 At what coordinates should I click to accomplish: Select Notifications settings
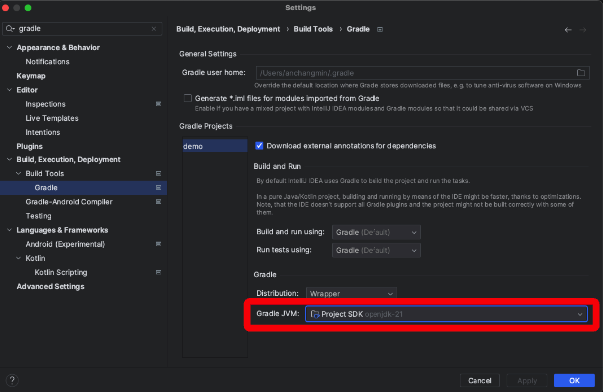47,62
